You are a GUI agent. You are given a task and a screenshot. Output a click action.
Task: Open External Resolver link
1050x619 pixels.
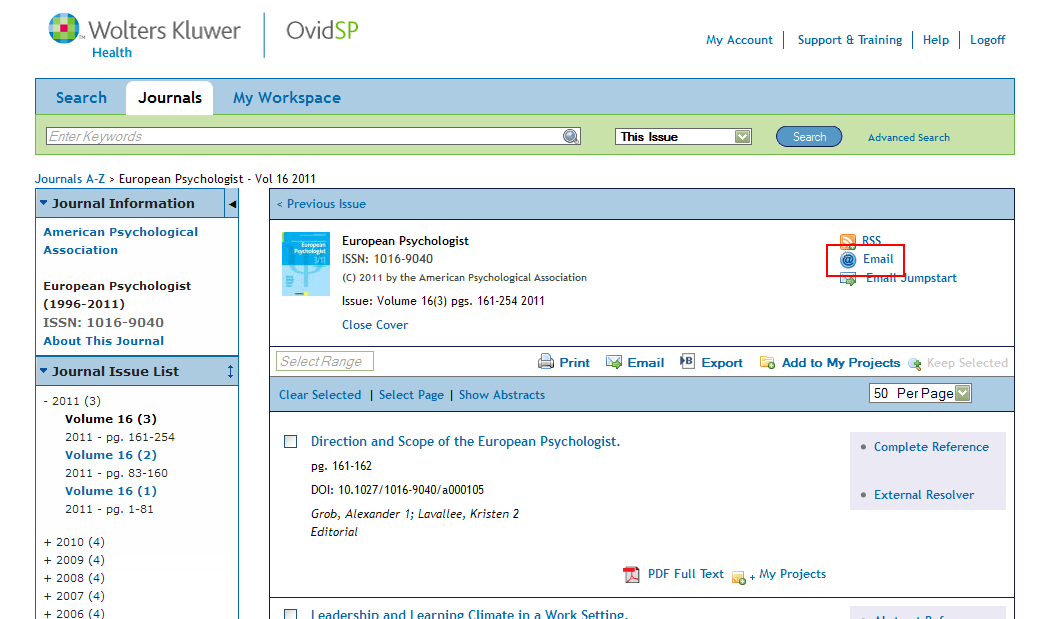(x=923, y=495)
